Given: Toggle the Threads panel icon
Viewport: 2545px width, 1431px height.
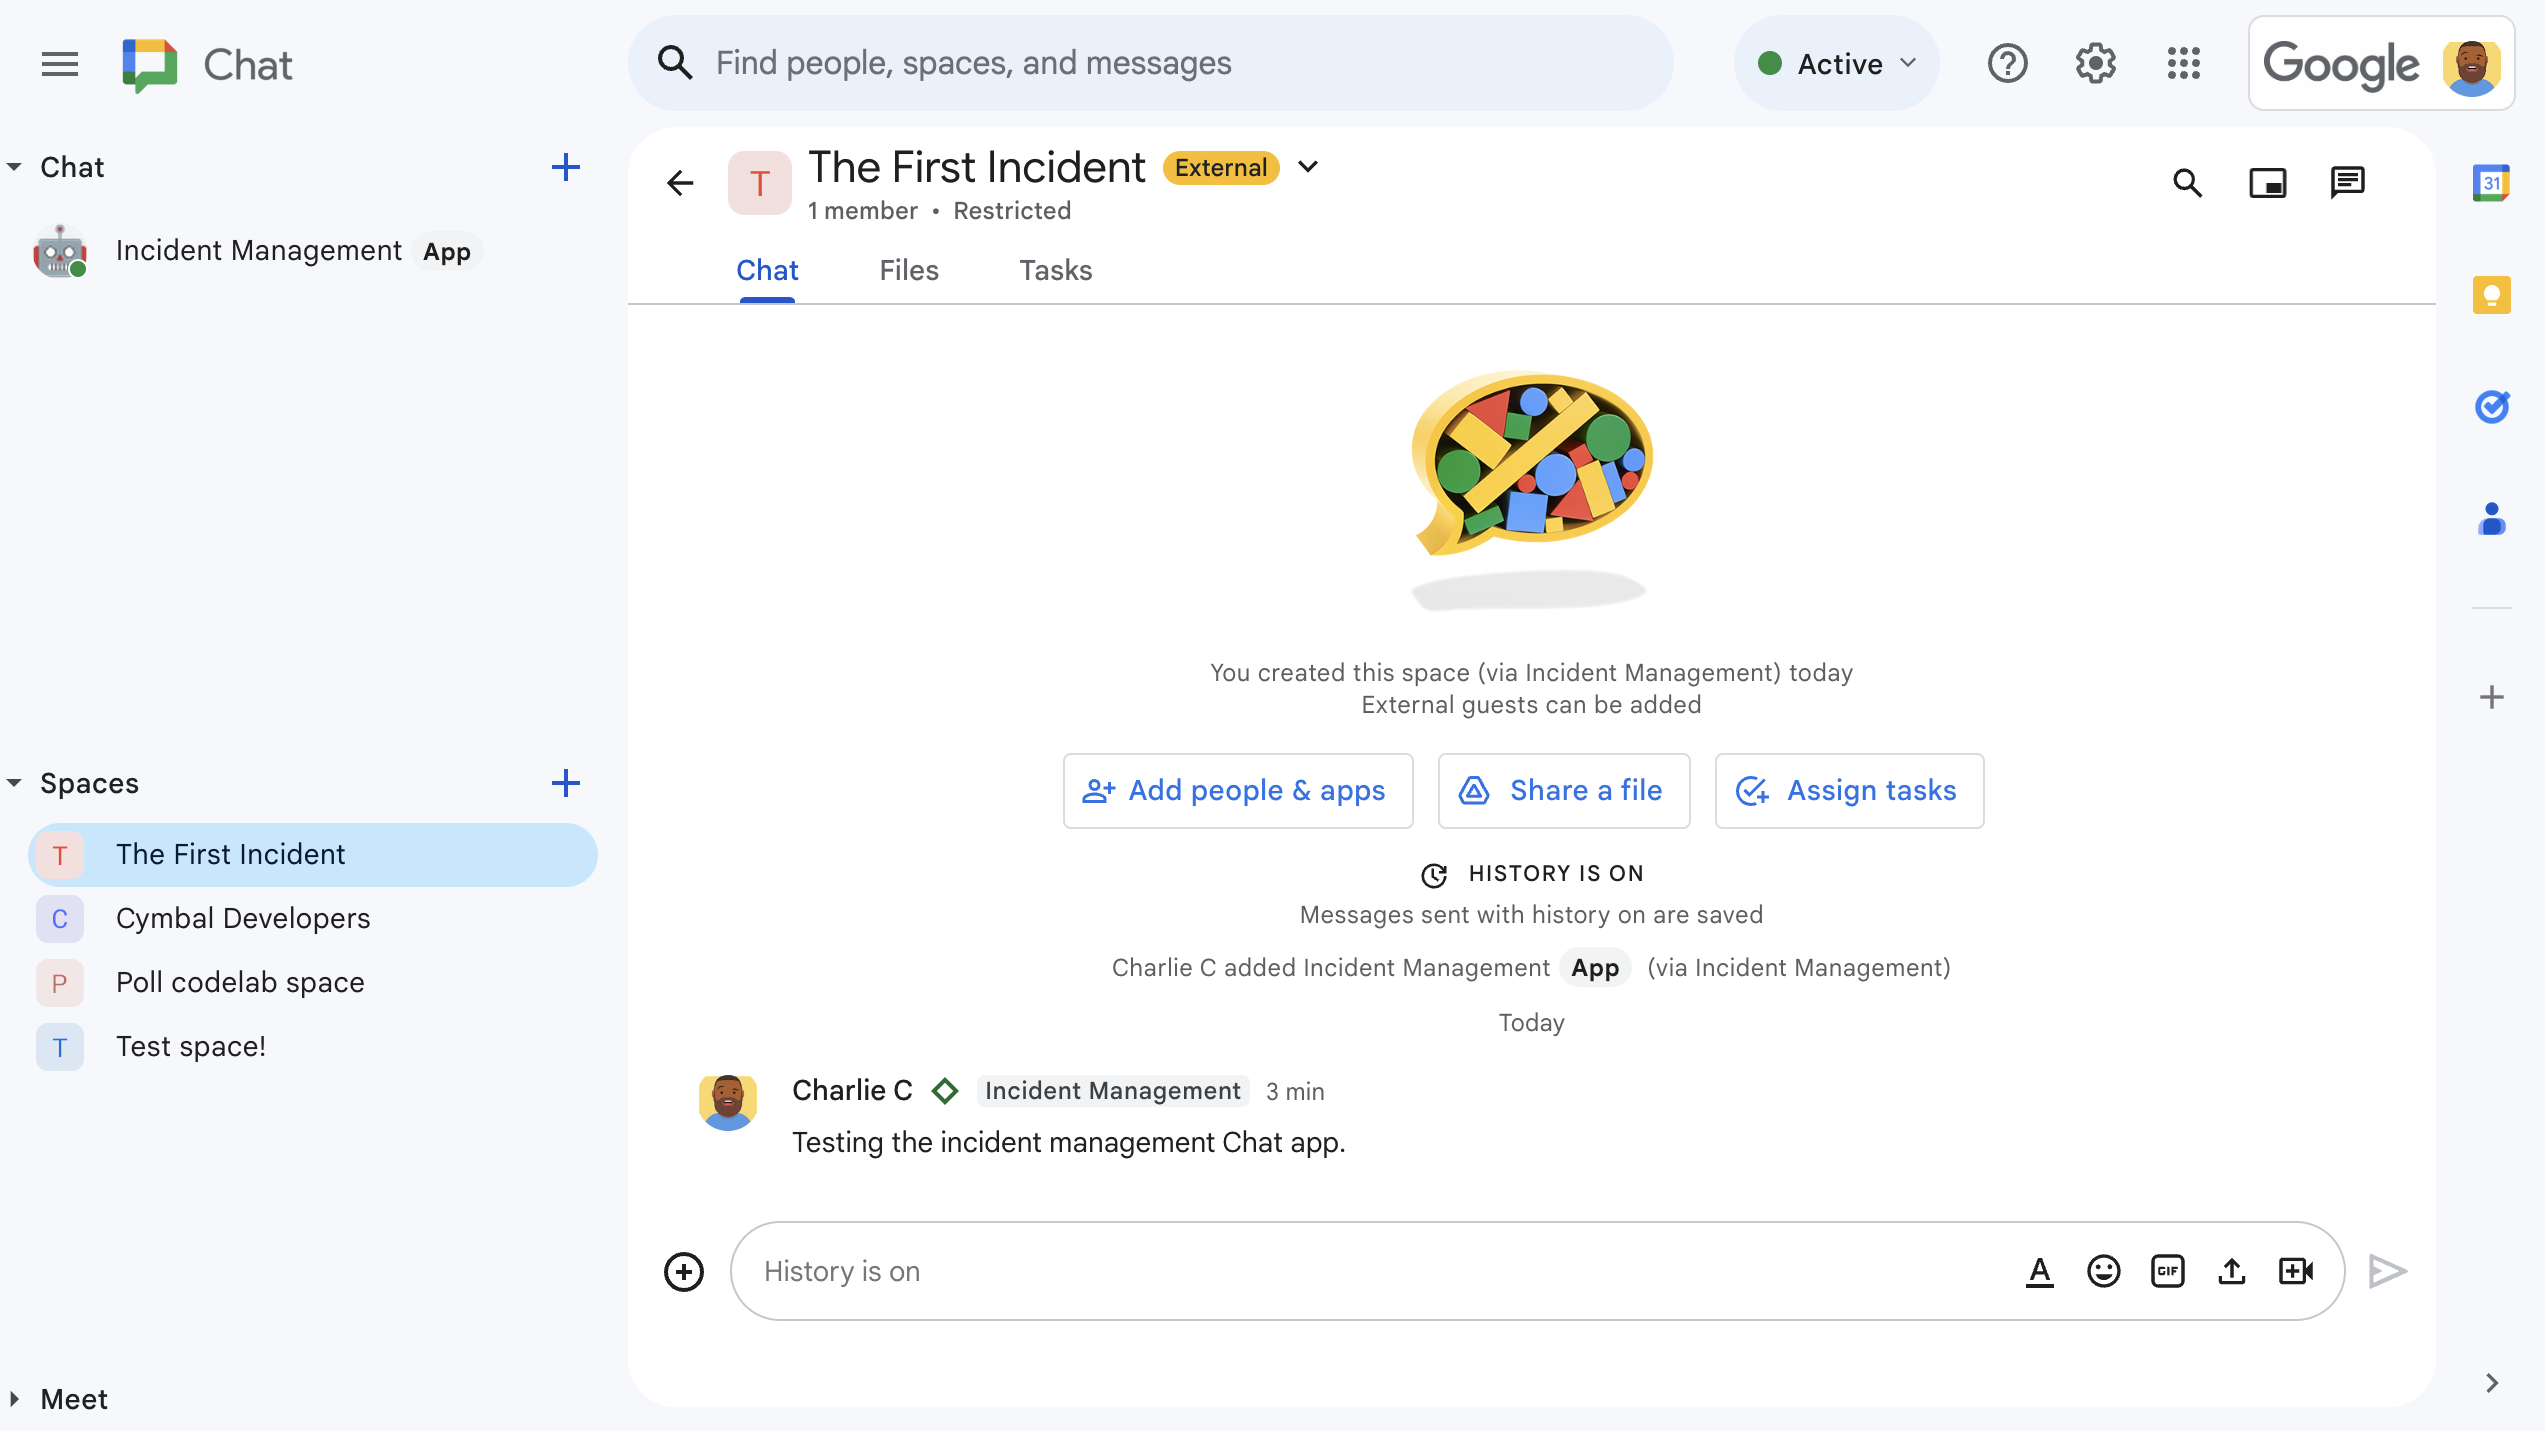Looking at the screenshot, I should click(2349, 182).
